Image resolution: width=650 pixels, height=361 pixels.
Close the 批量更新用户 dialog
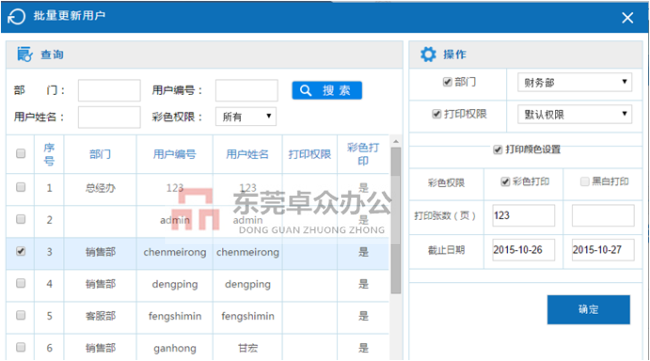pos(627,17)
